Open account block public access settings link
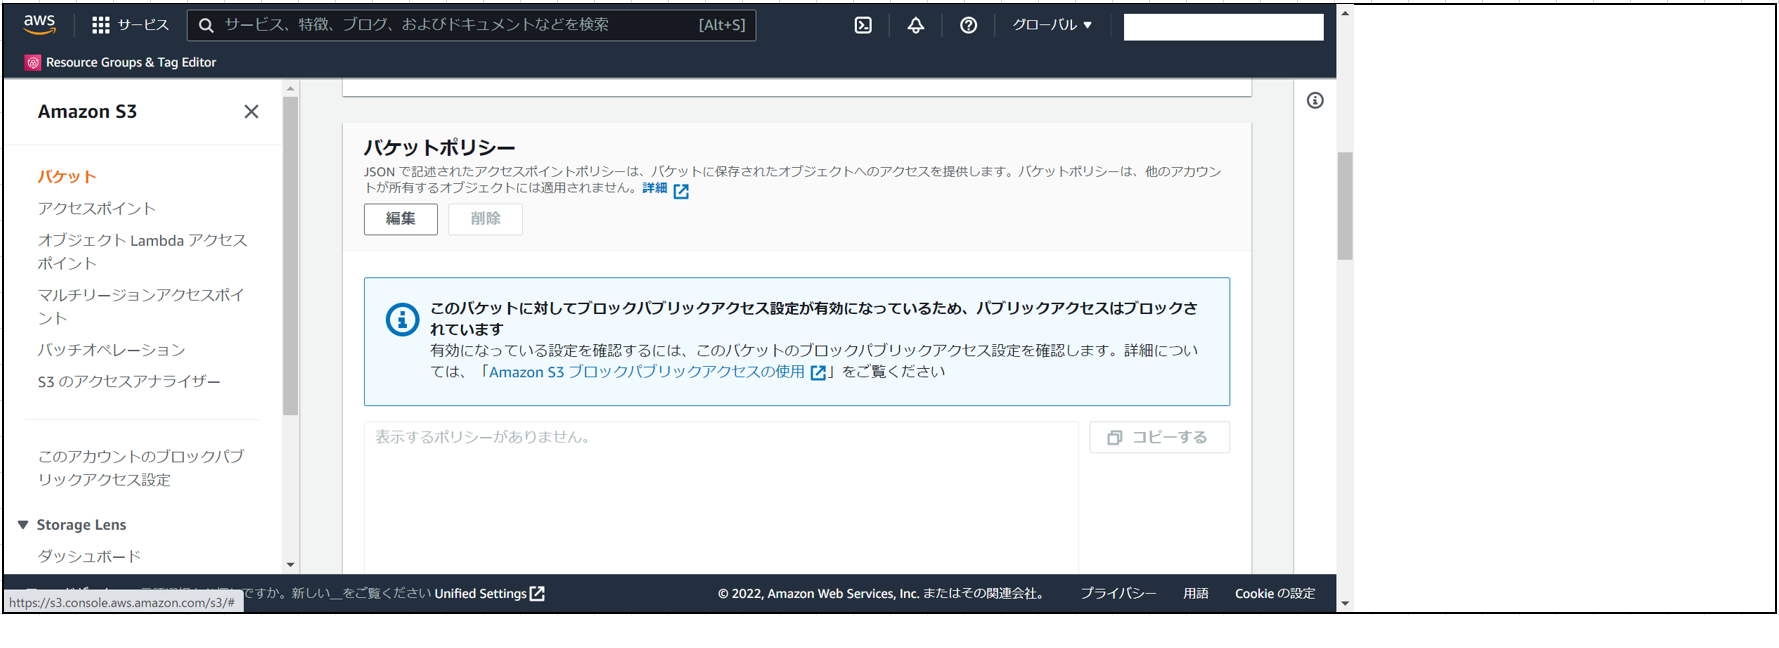 (x=141, y=468)
